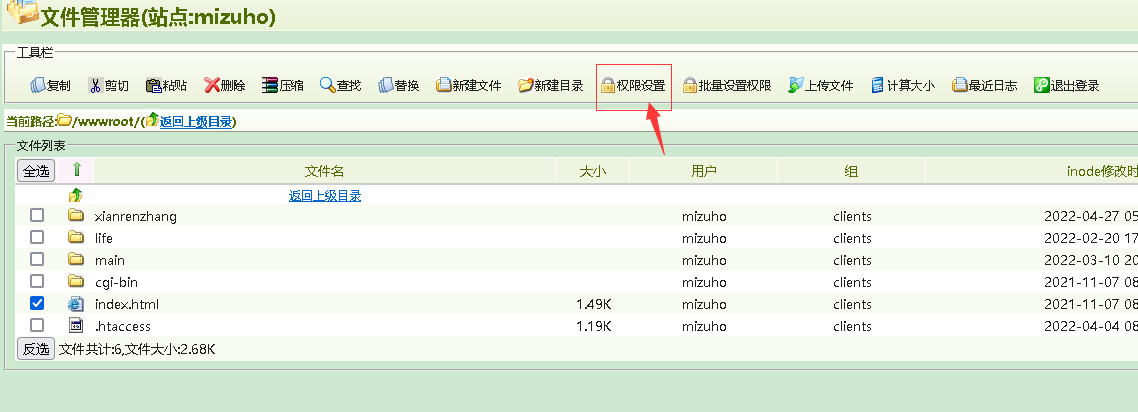
Task: Click the 大小 column header
Action: (x=592, y=171)
